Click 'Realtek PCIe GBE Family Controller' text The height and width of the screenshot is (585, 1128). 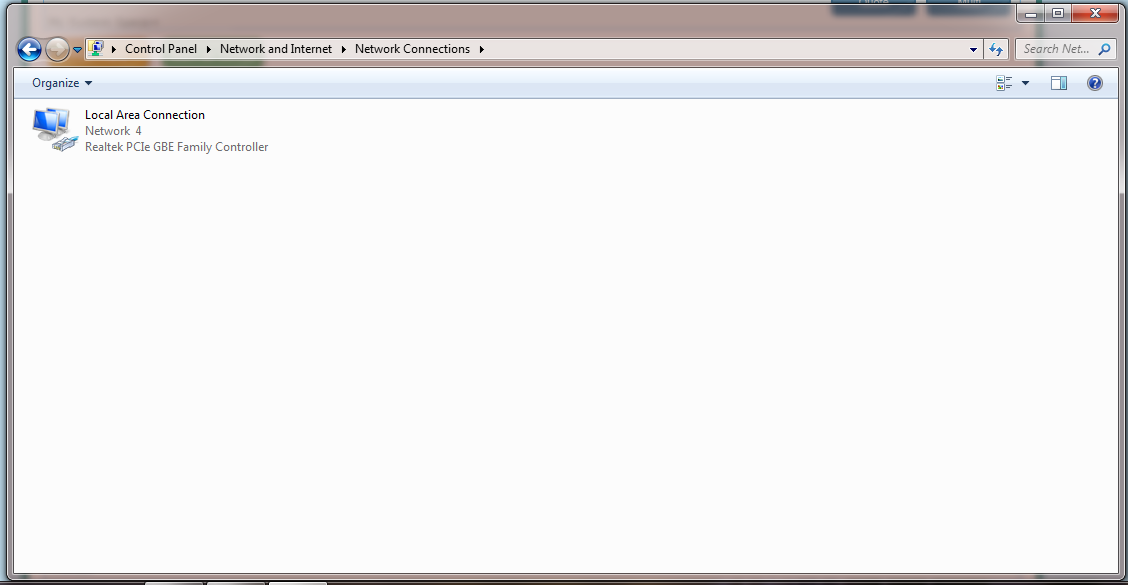tap(176, 147)
